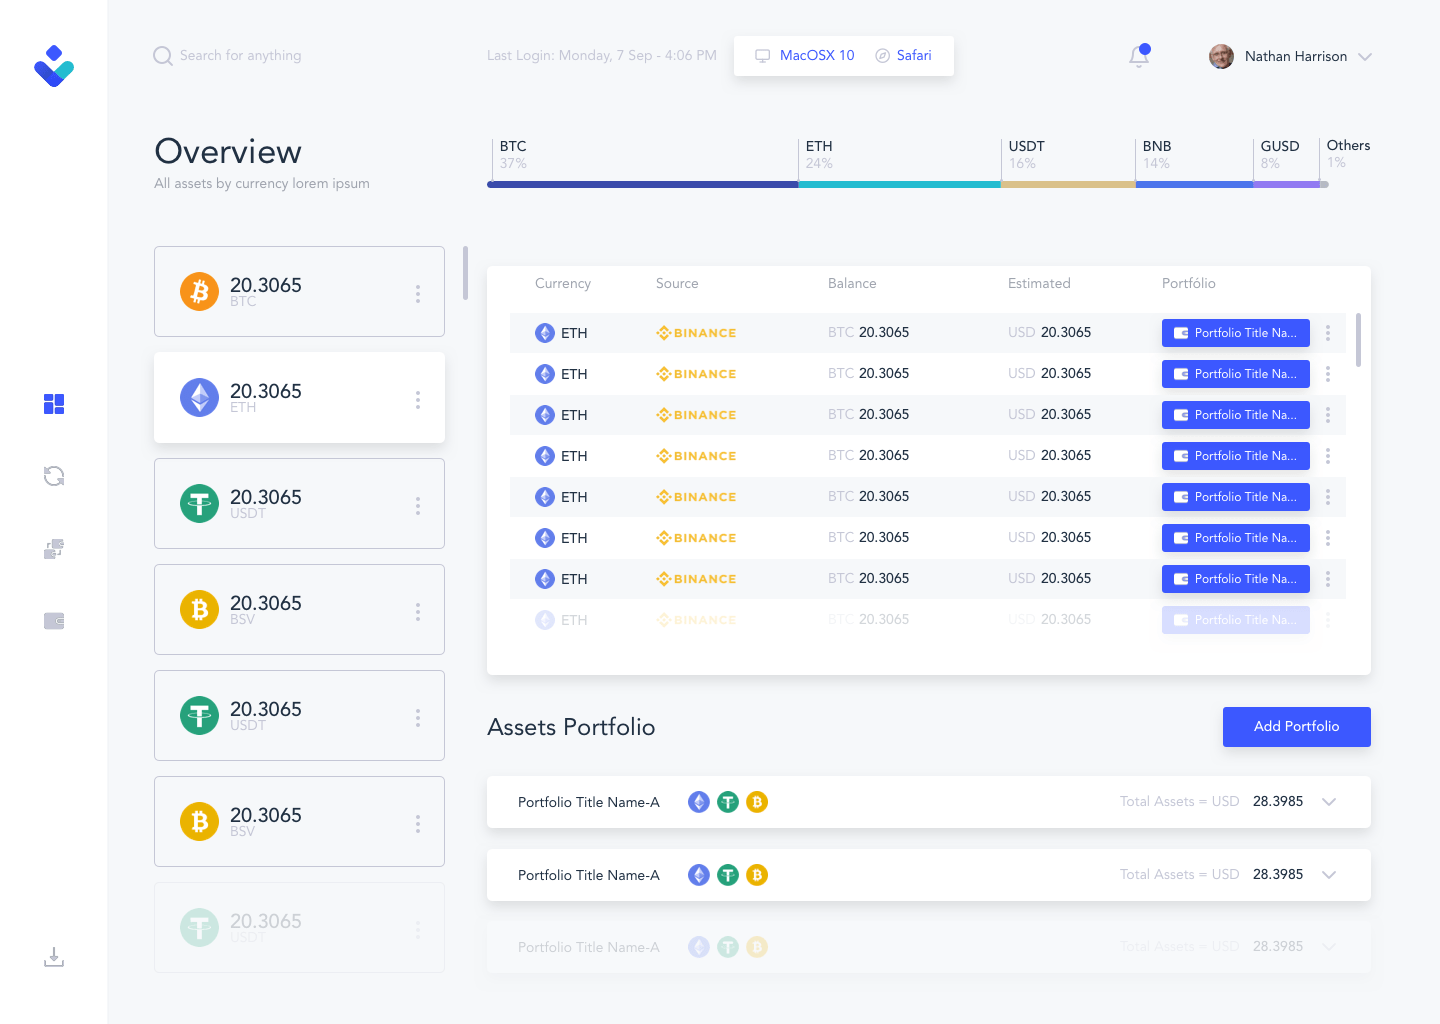Select the Safari browser tab

point(904,56)
